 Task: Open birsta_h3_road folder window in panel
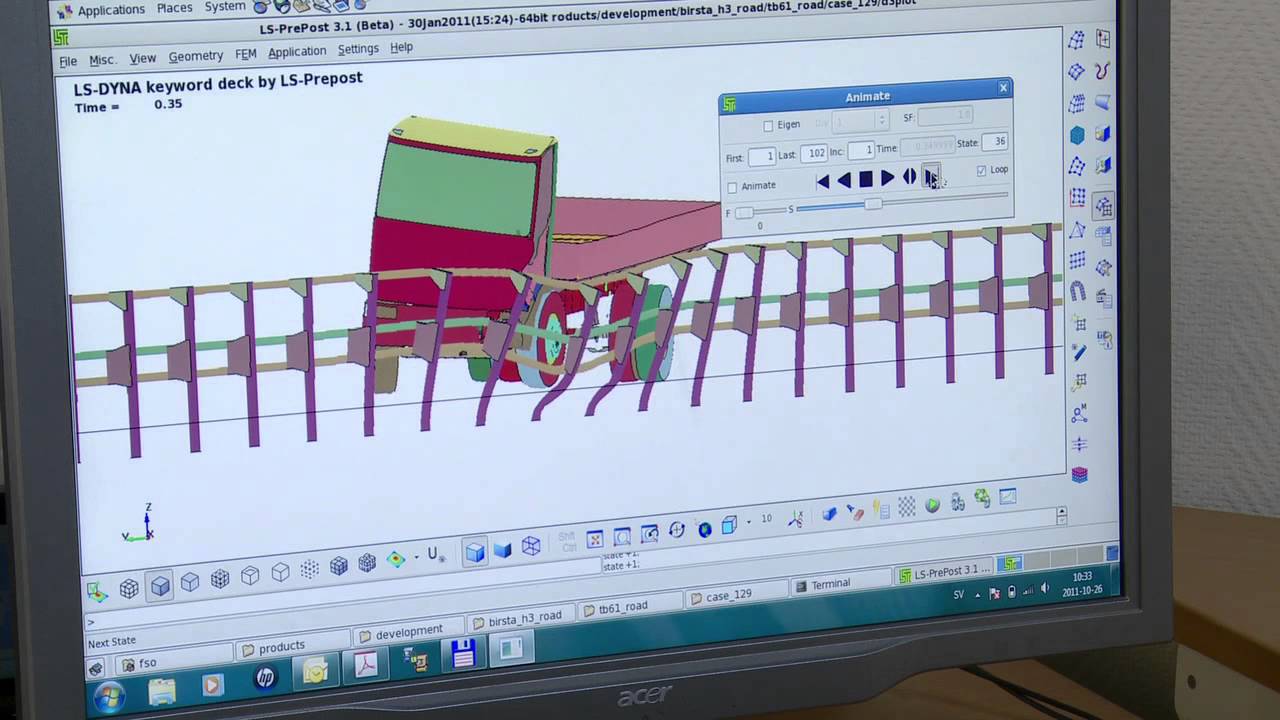pos(519,619)
